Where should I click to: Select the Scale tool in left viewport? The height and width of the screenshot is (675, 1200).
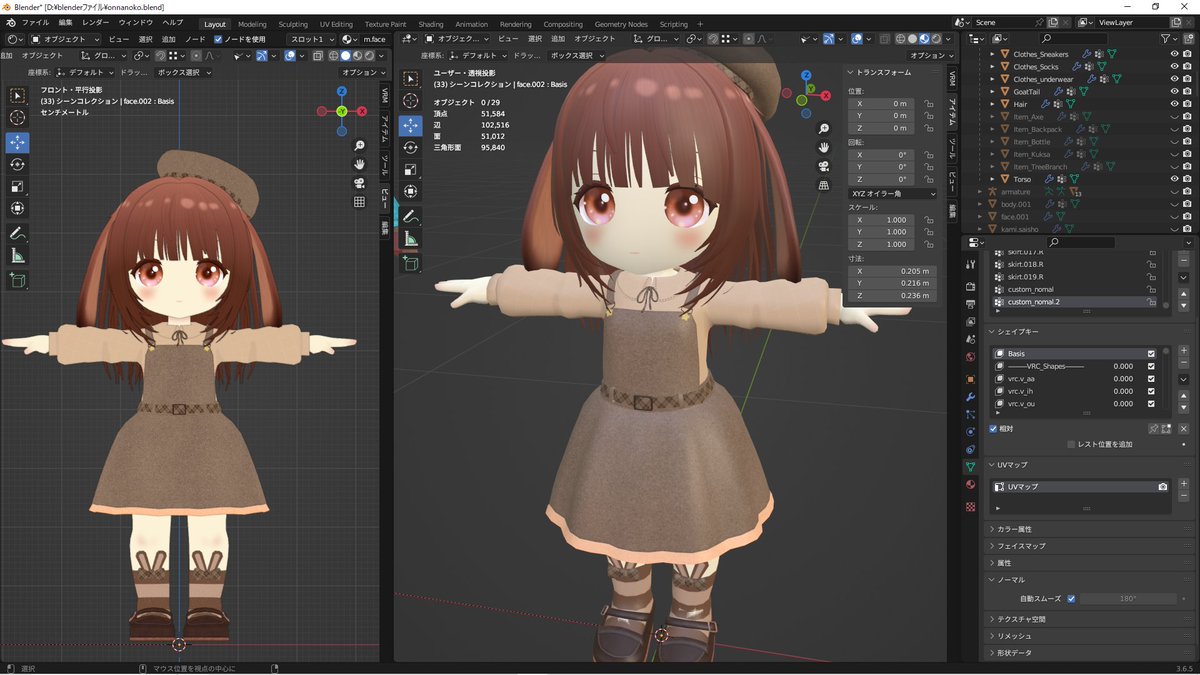pyautogui.click(x=17, y=186)
